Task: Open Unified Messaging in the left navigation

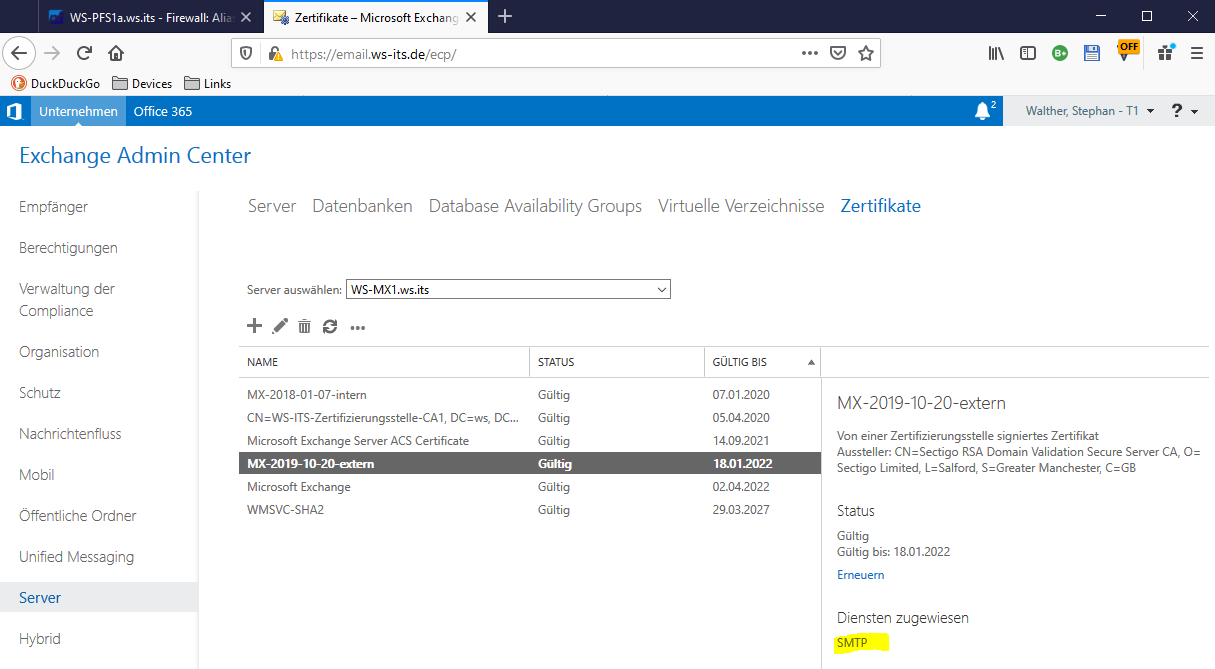Action: pos(76,557)
